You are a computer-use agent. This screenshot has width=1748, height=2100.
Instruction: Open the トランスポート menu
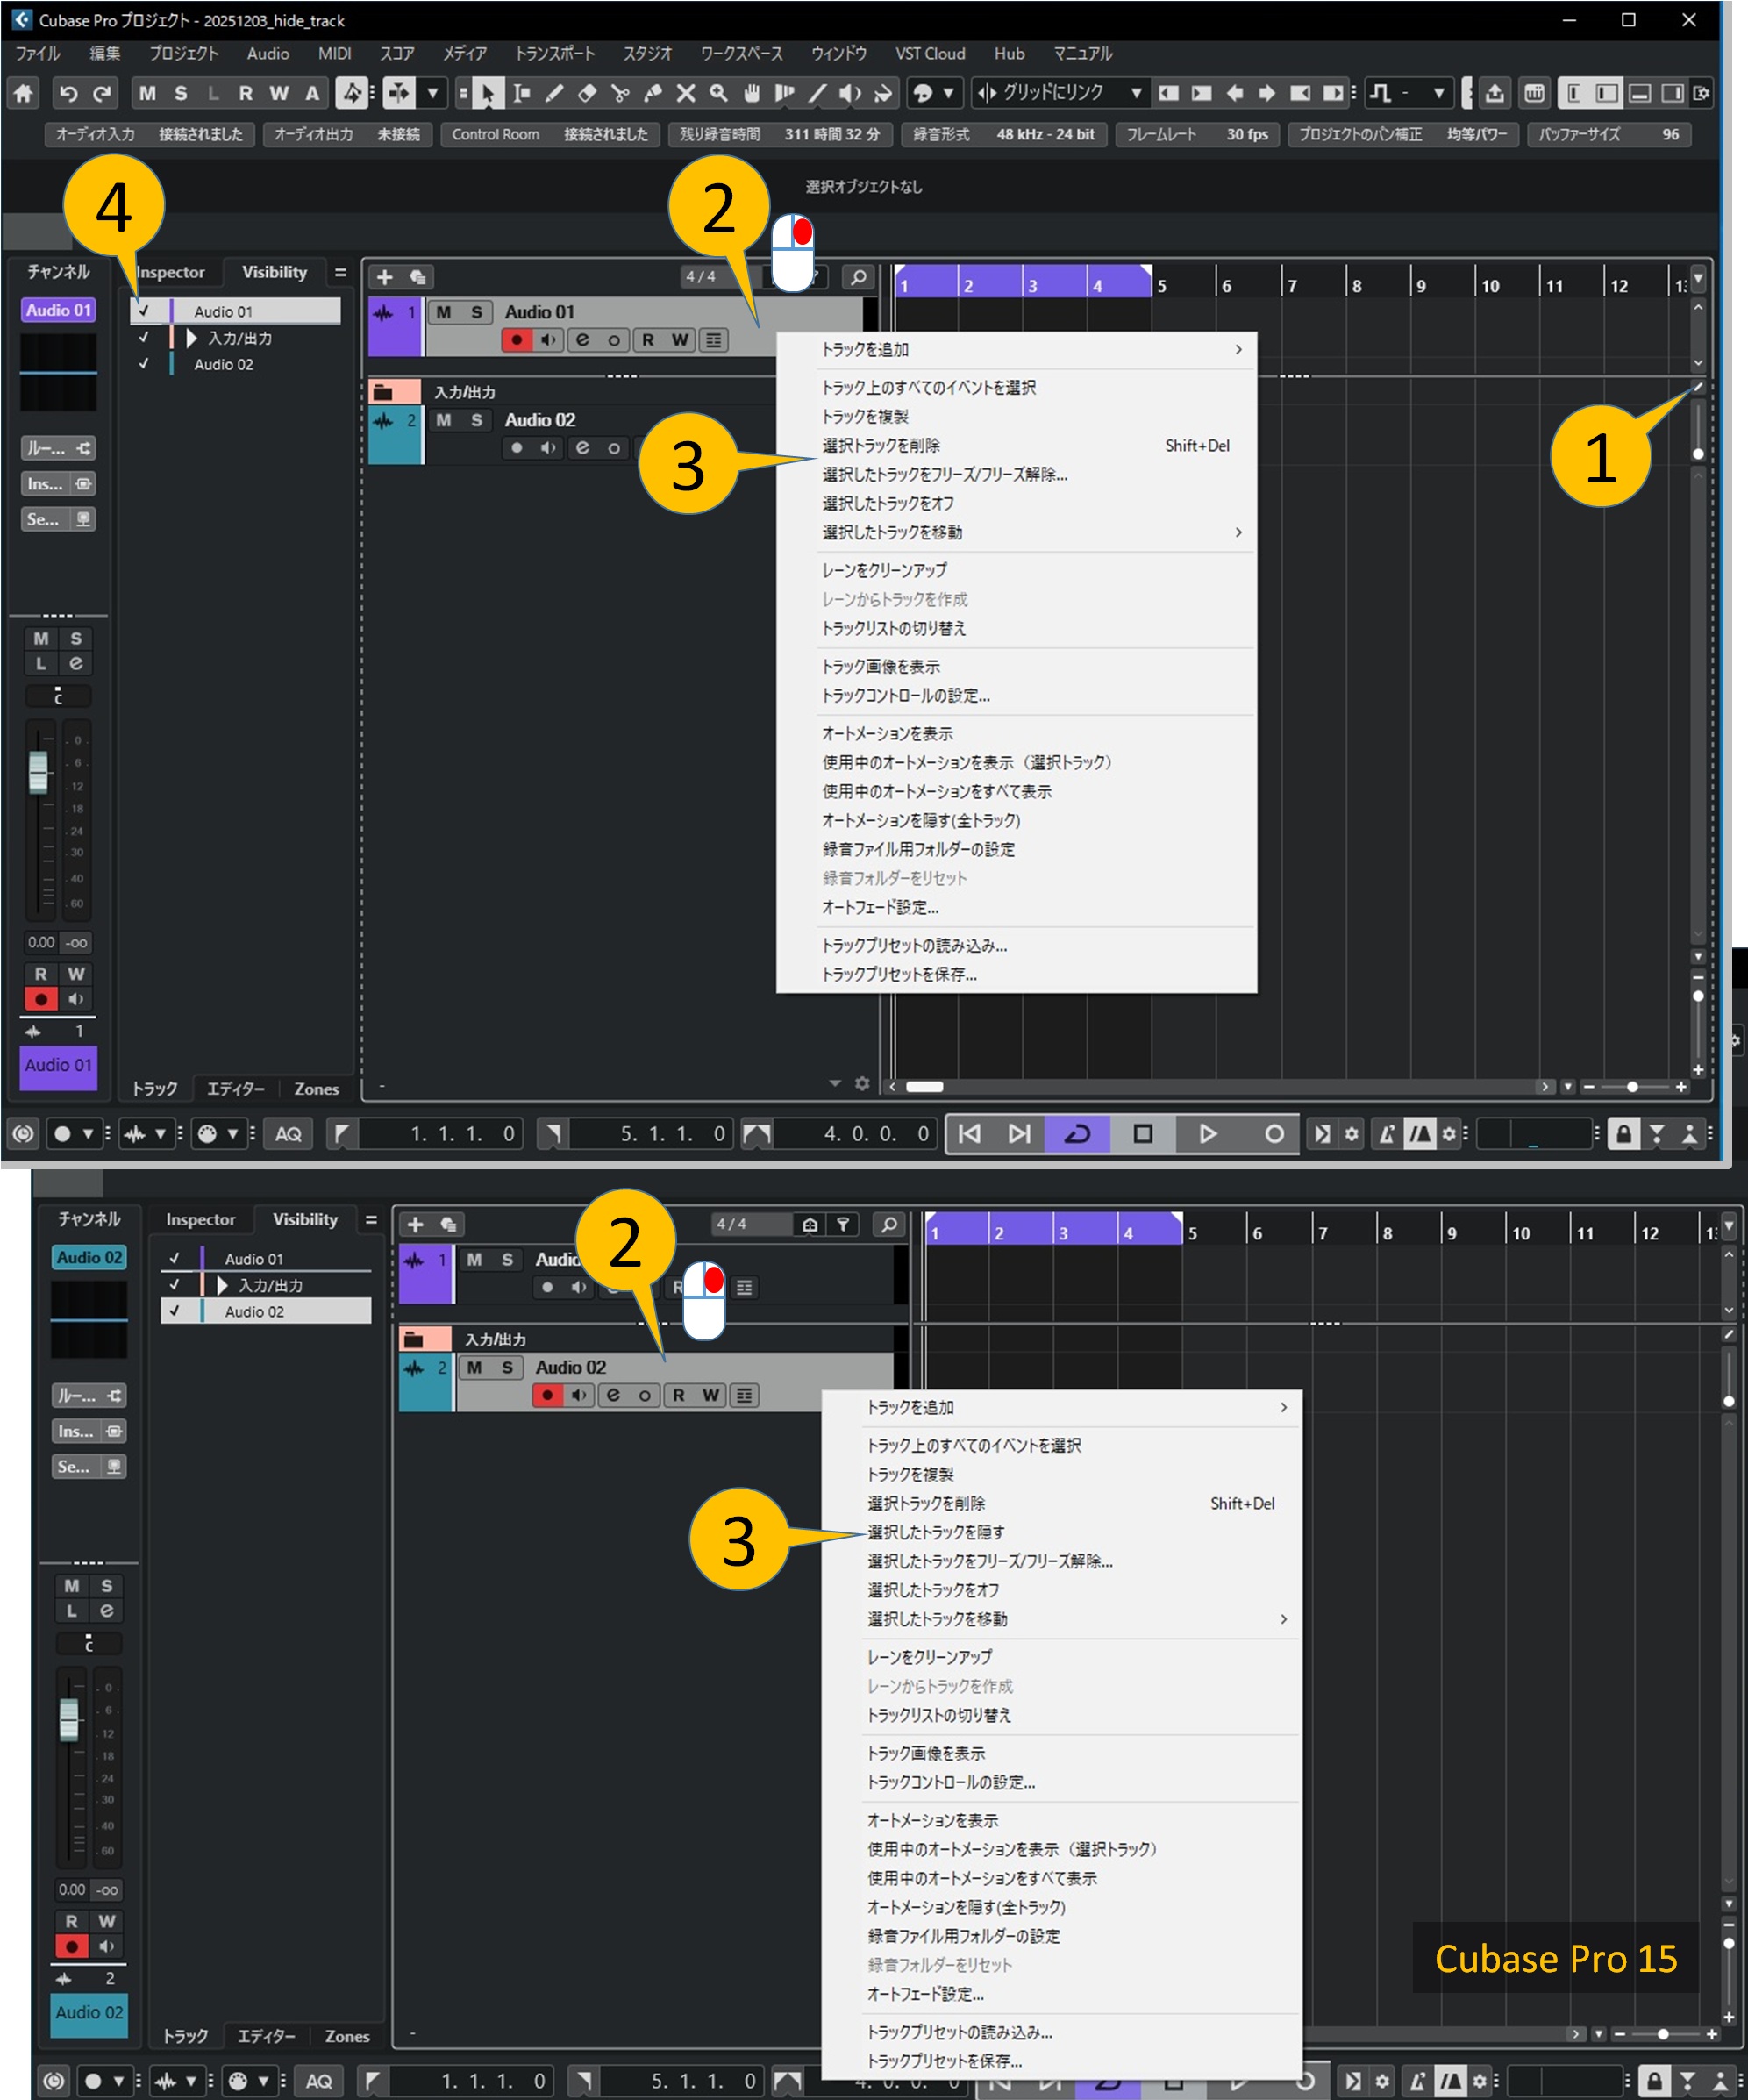point(554,54)
